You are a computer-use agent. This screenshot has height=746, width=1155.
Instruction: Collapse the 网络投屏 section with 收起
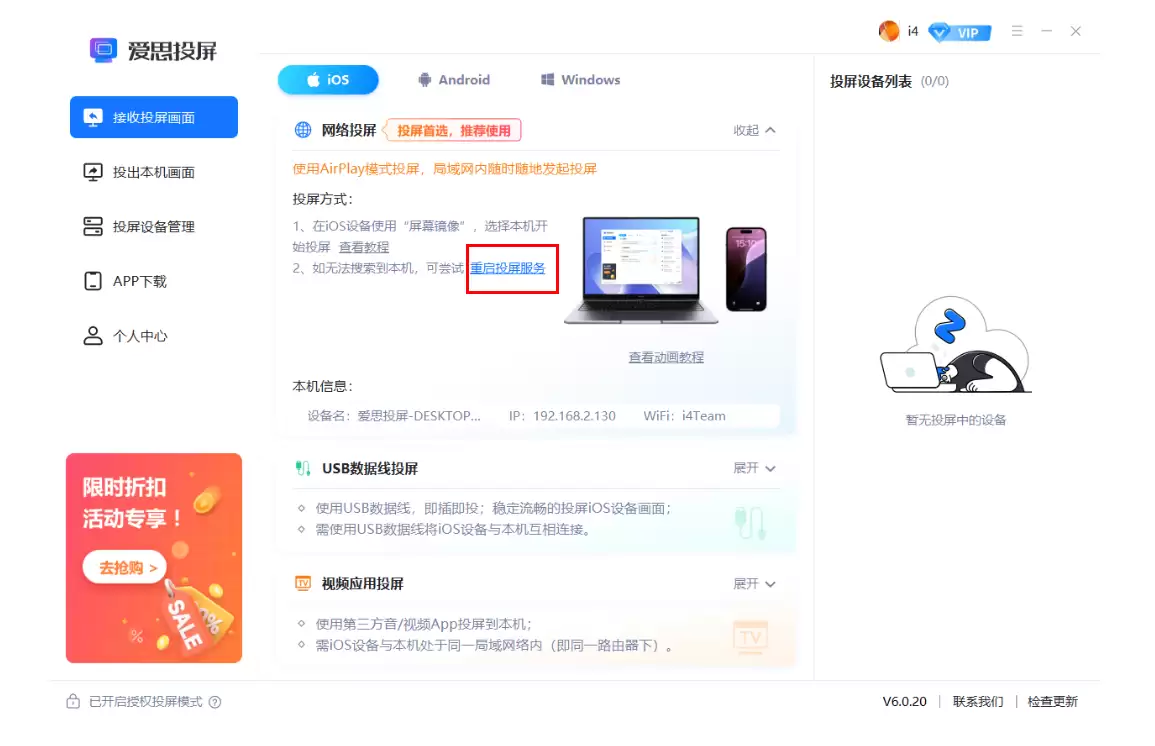(x=754, y=130)
